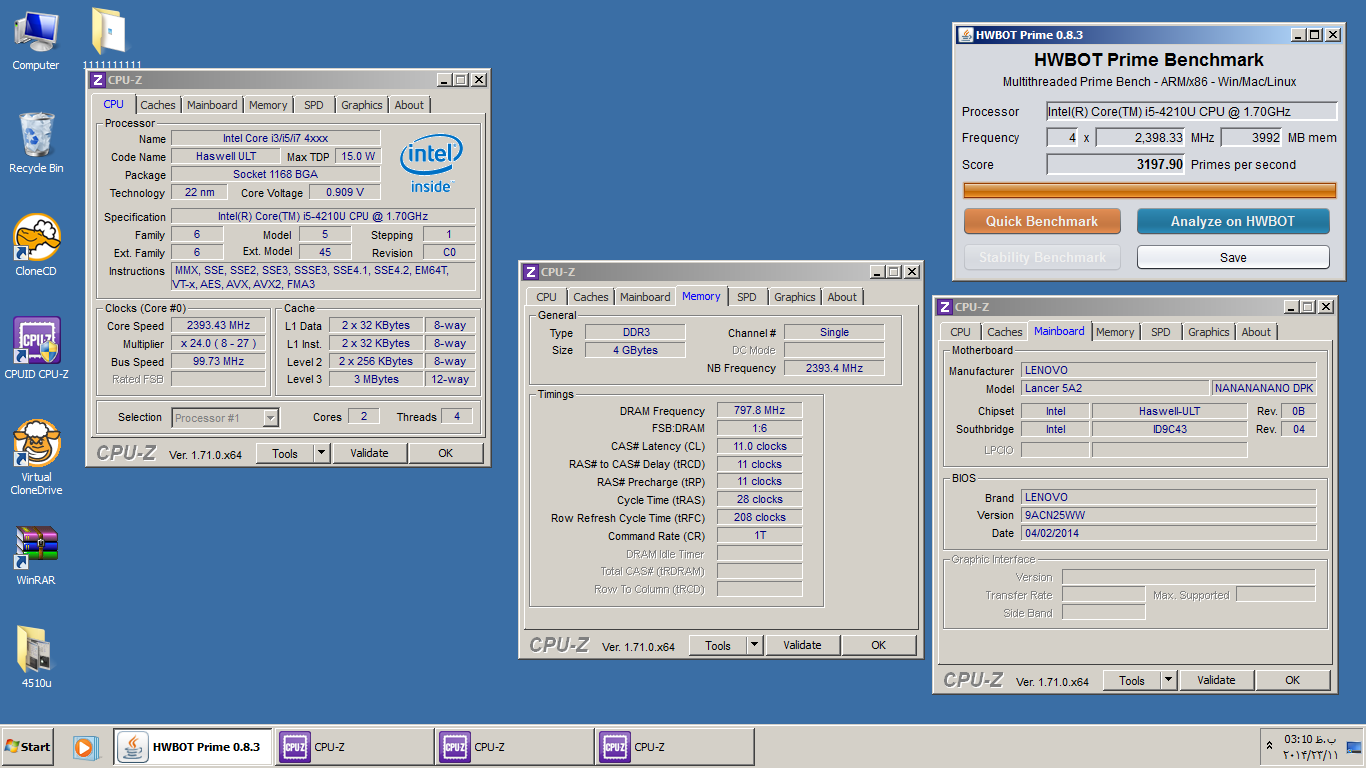1366x768 pixels.
Task: Click Analyze on HWBOT button
Action: (x=1233, y=221)
